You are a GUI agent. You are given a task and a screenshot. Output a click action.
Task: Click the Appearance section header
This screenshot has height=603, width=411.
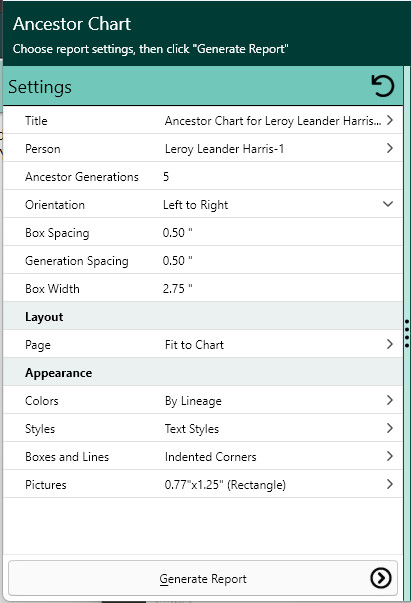58,373
